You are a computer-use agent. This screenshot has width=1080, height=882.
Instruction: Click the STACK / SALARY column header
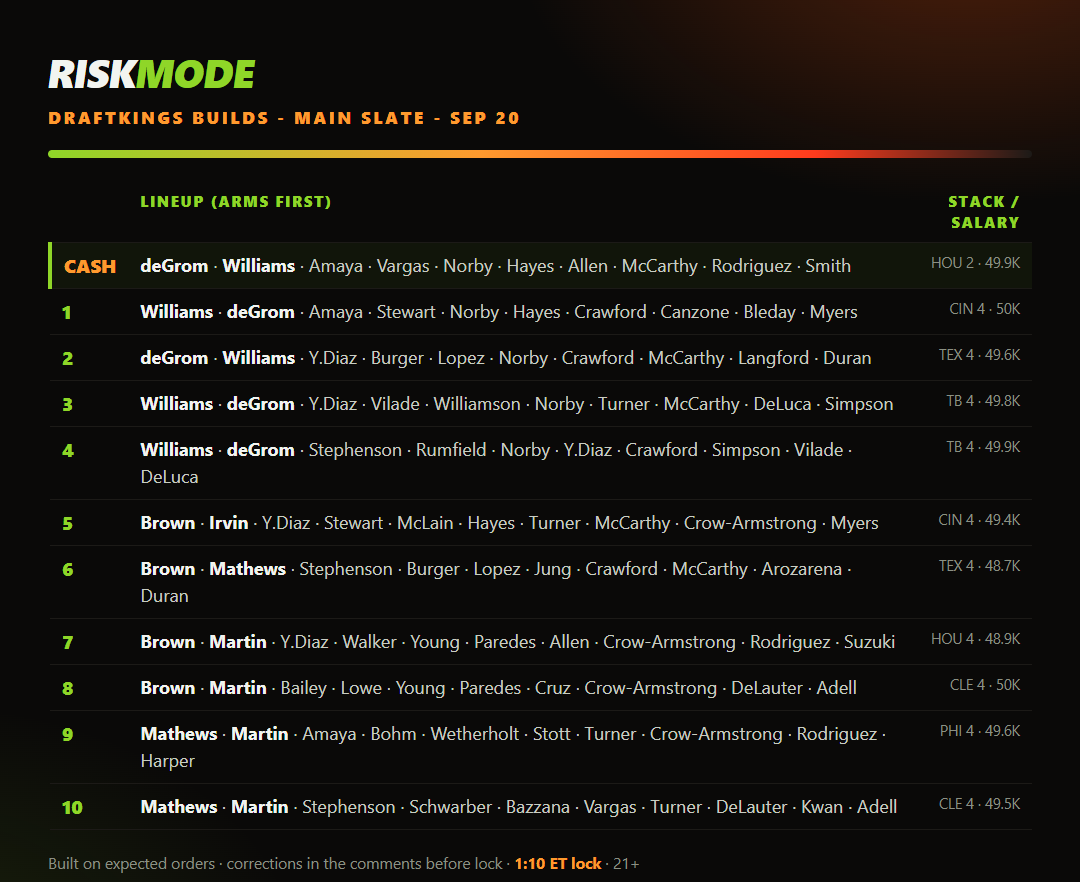(984, 212)
